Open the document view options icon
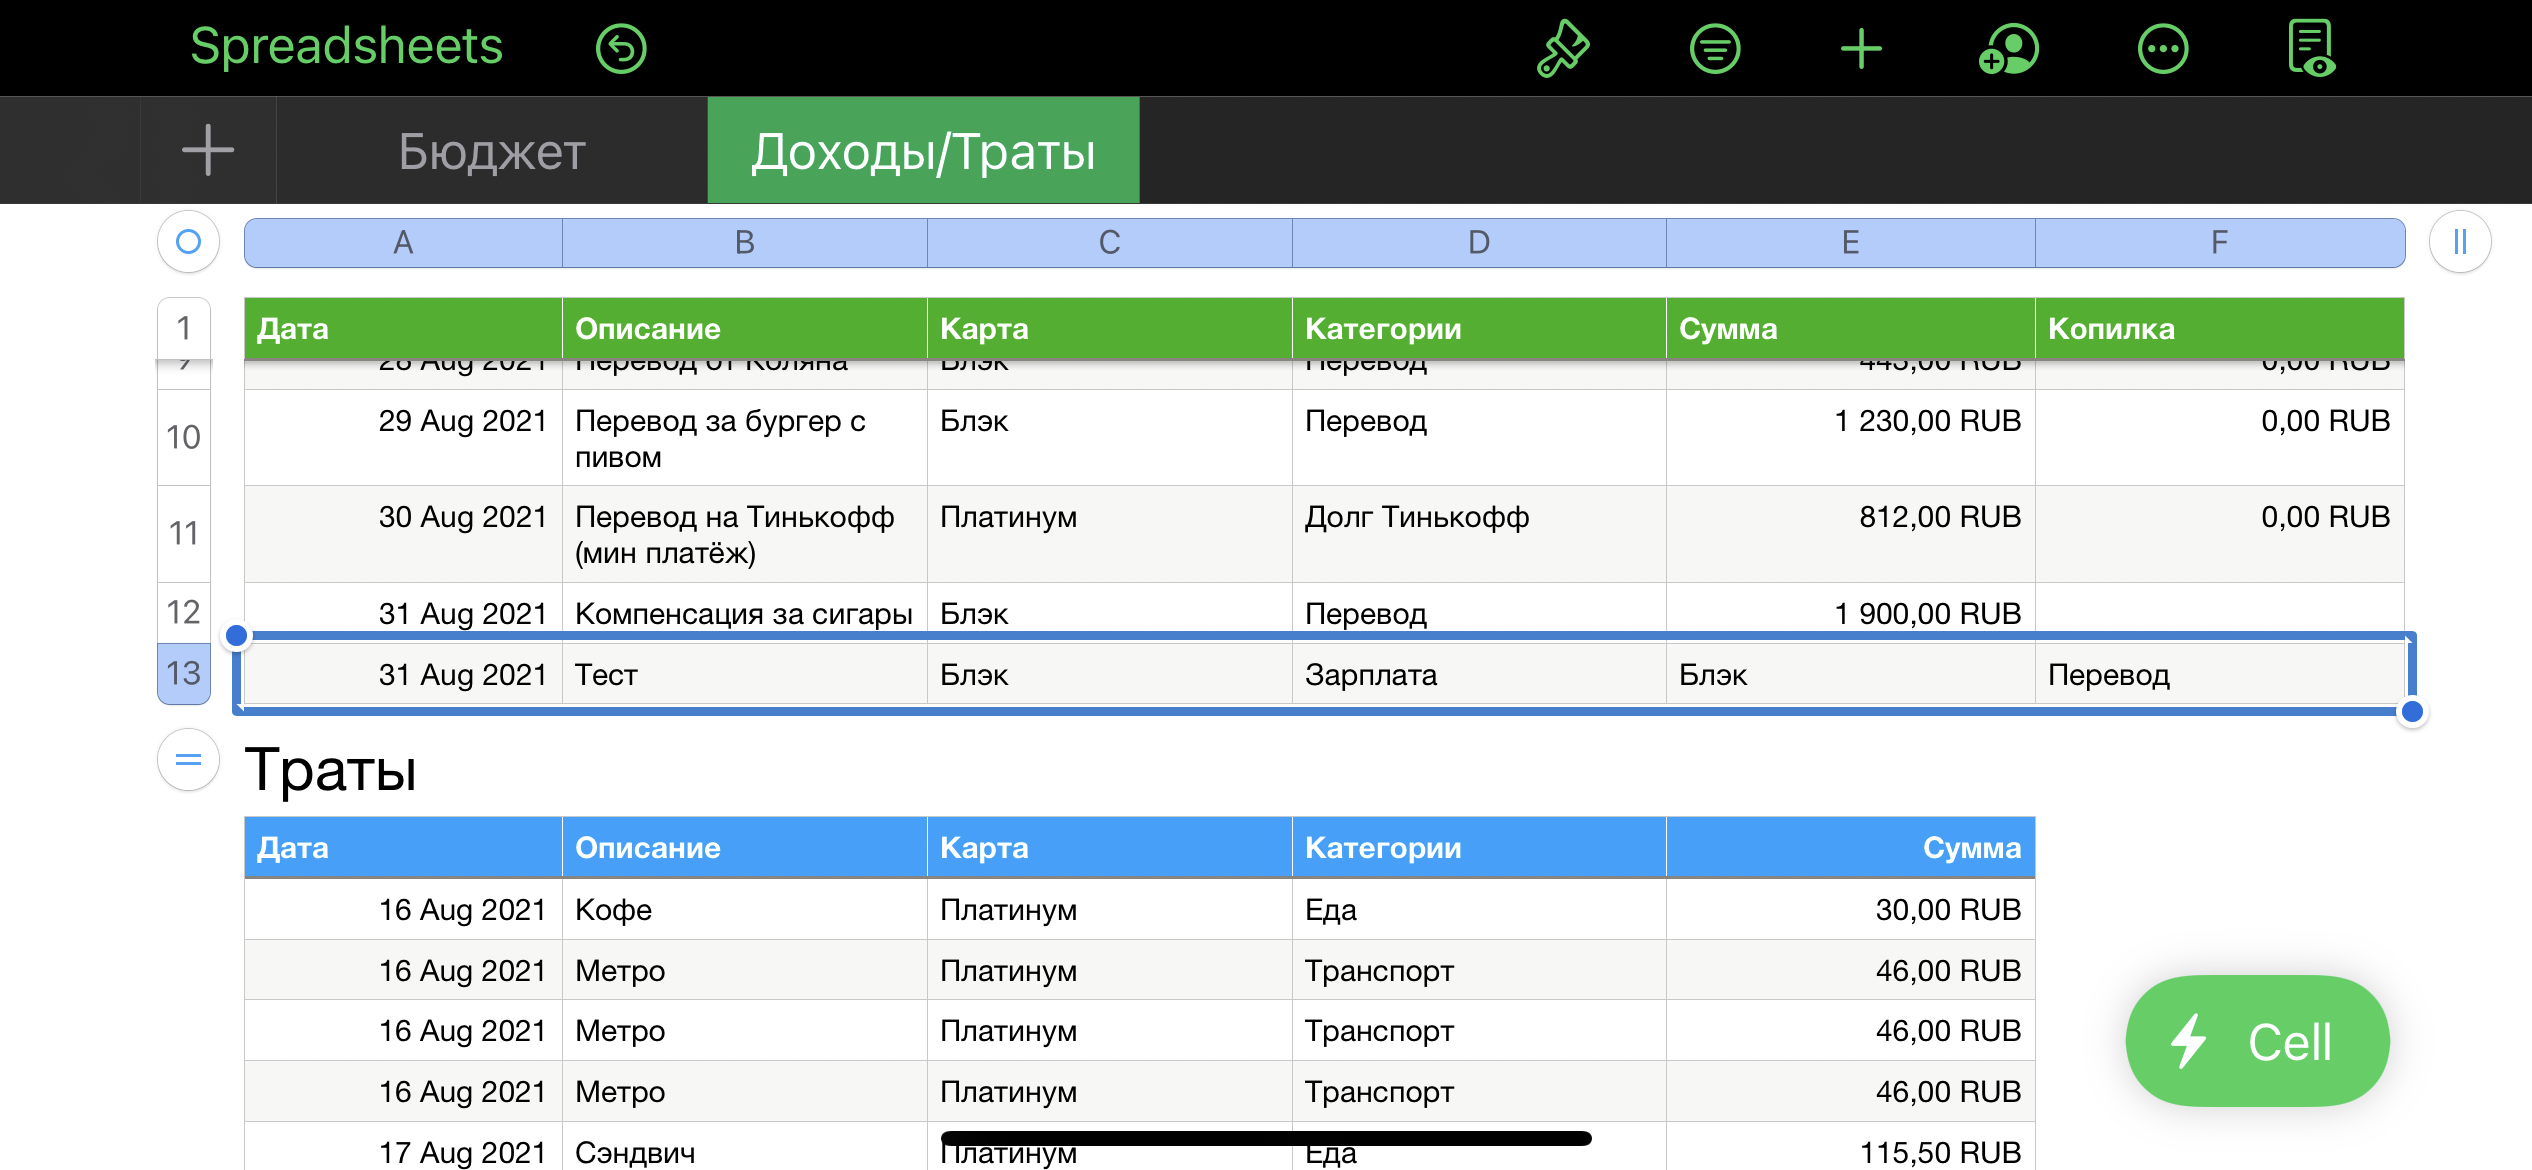The height and width of the screenshot is (1170, 2532). click(2311, 49)
